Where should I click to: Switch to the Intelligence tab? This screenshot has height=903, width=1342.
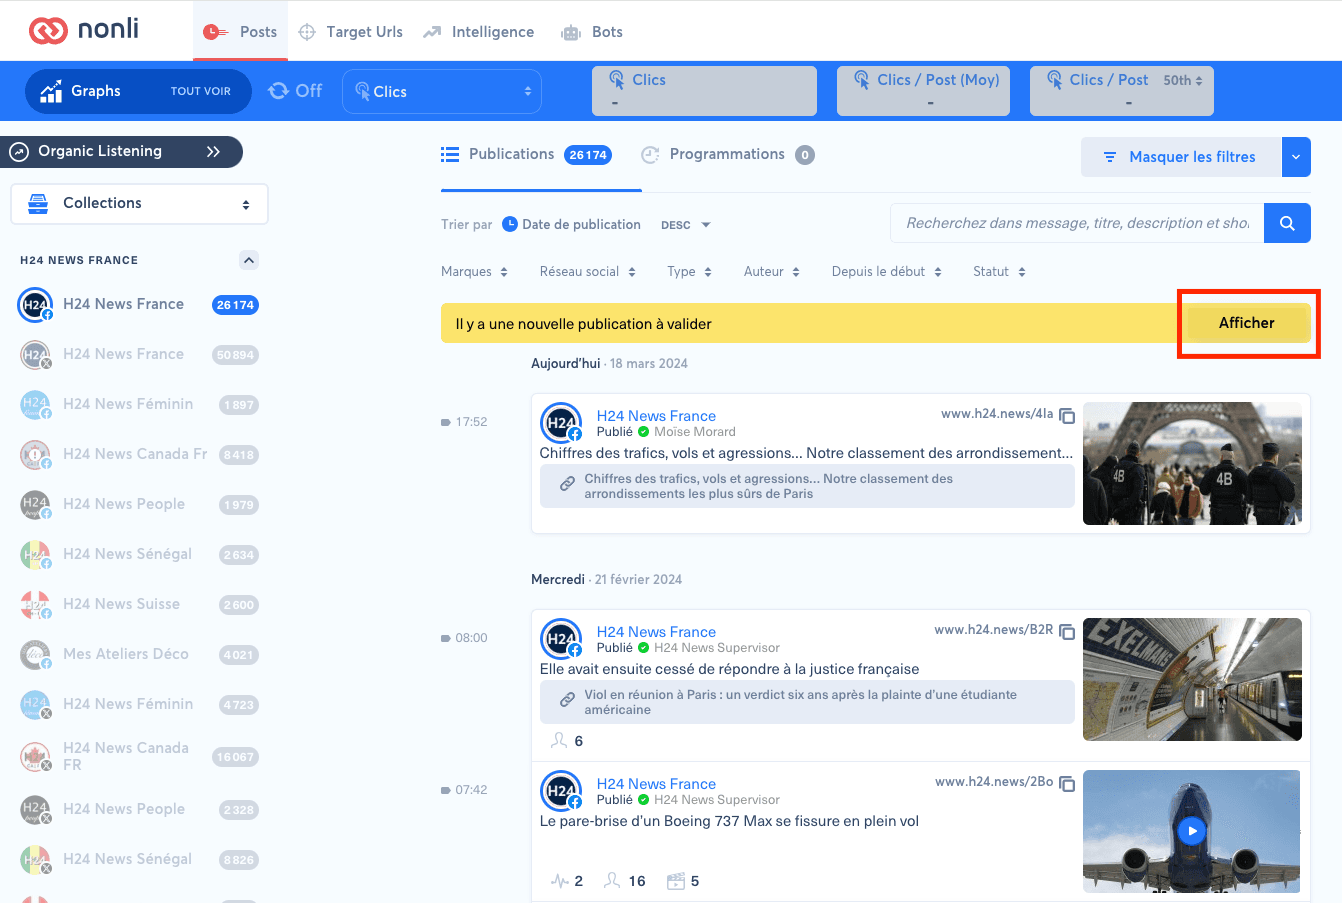[478, 32]
